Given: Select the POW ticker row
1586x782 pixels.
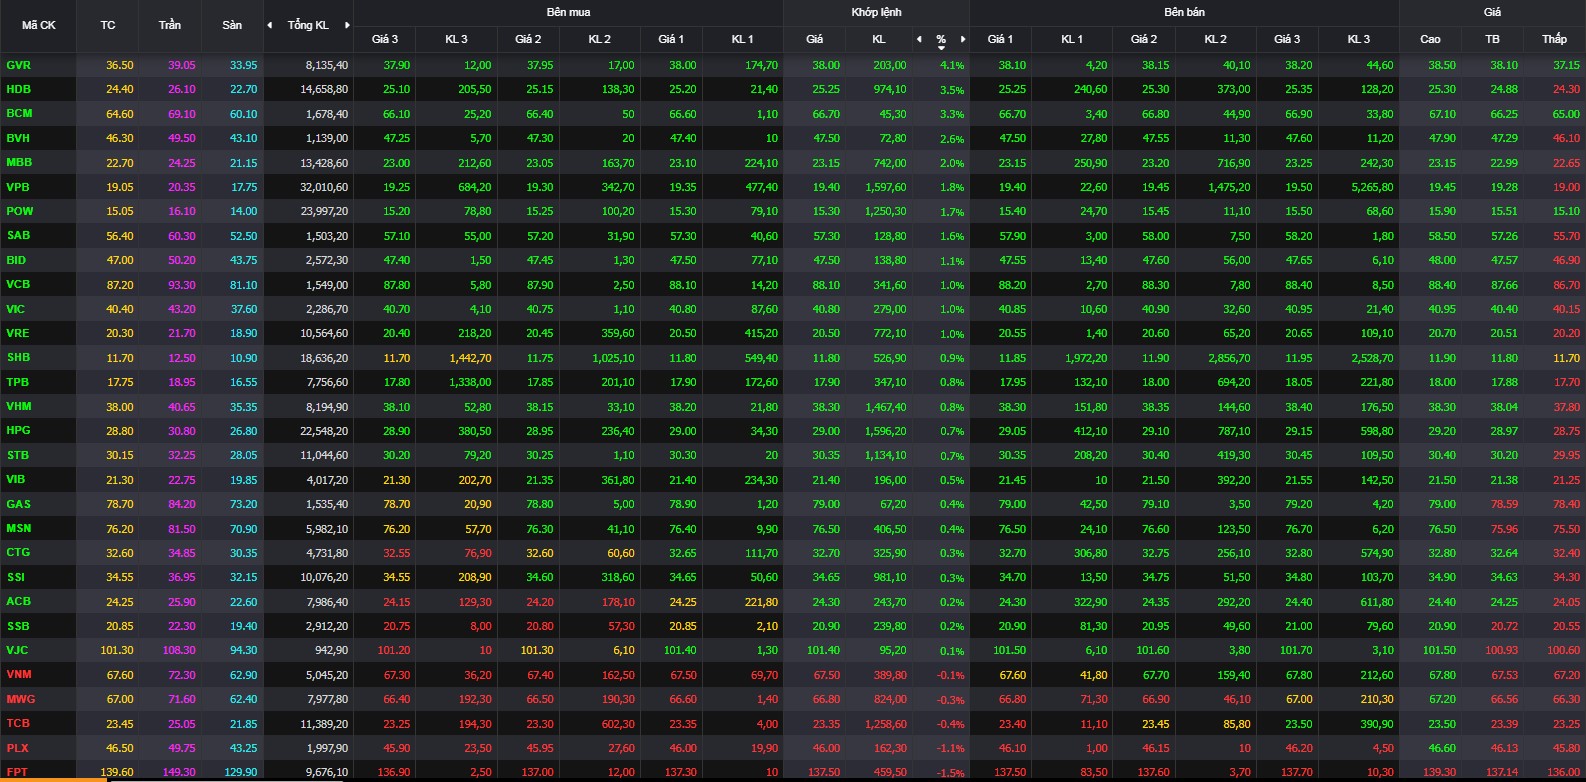Looking at the screenshot, I should [20, 211].
